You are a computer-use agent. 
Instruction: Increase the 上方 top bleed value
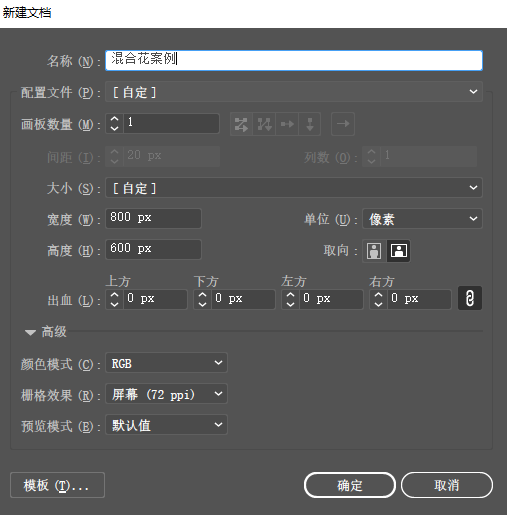tap(114, 295)
